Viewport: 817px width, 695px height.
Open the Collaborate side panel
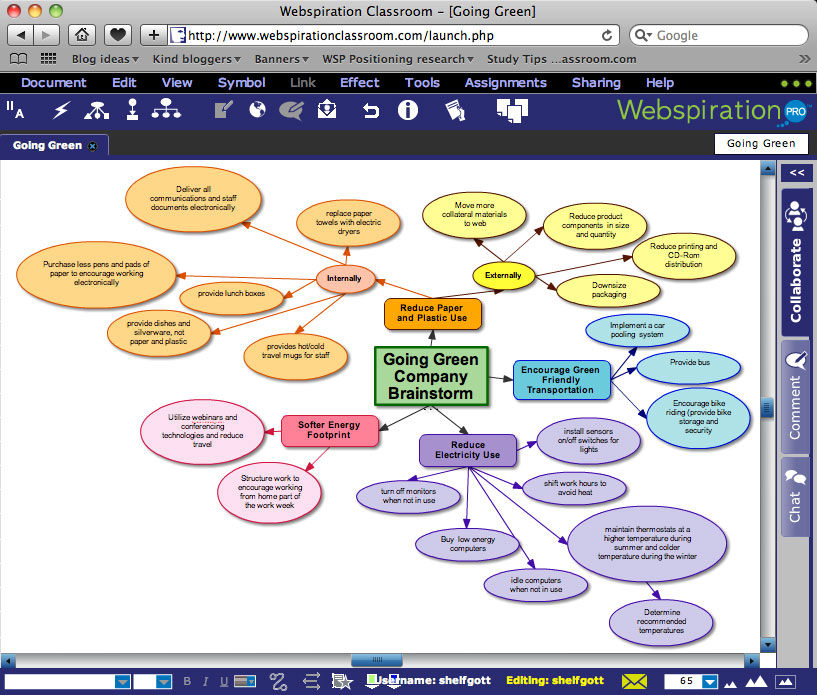tap(796, 262)
